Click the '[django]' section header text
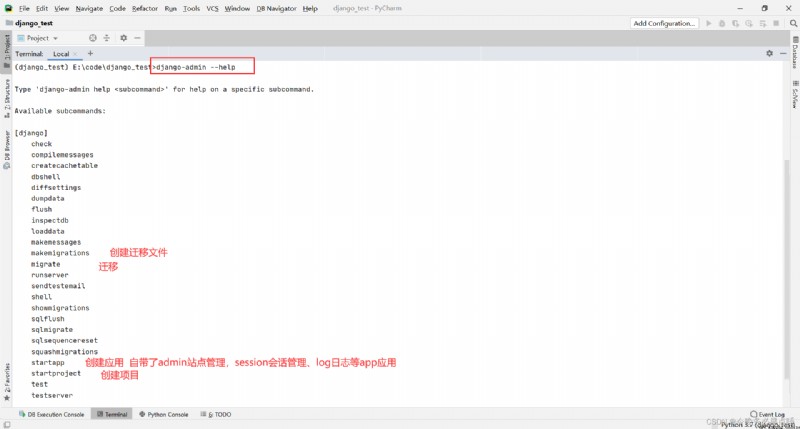 (x=31, y=133)
